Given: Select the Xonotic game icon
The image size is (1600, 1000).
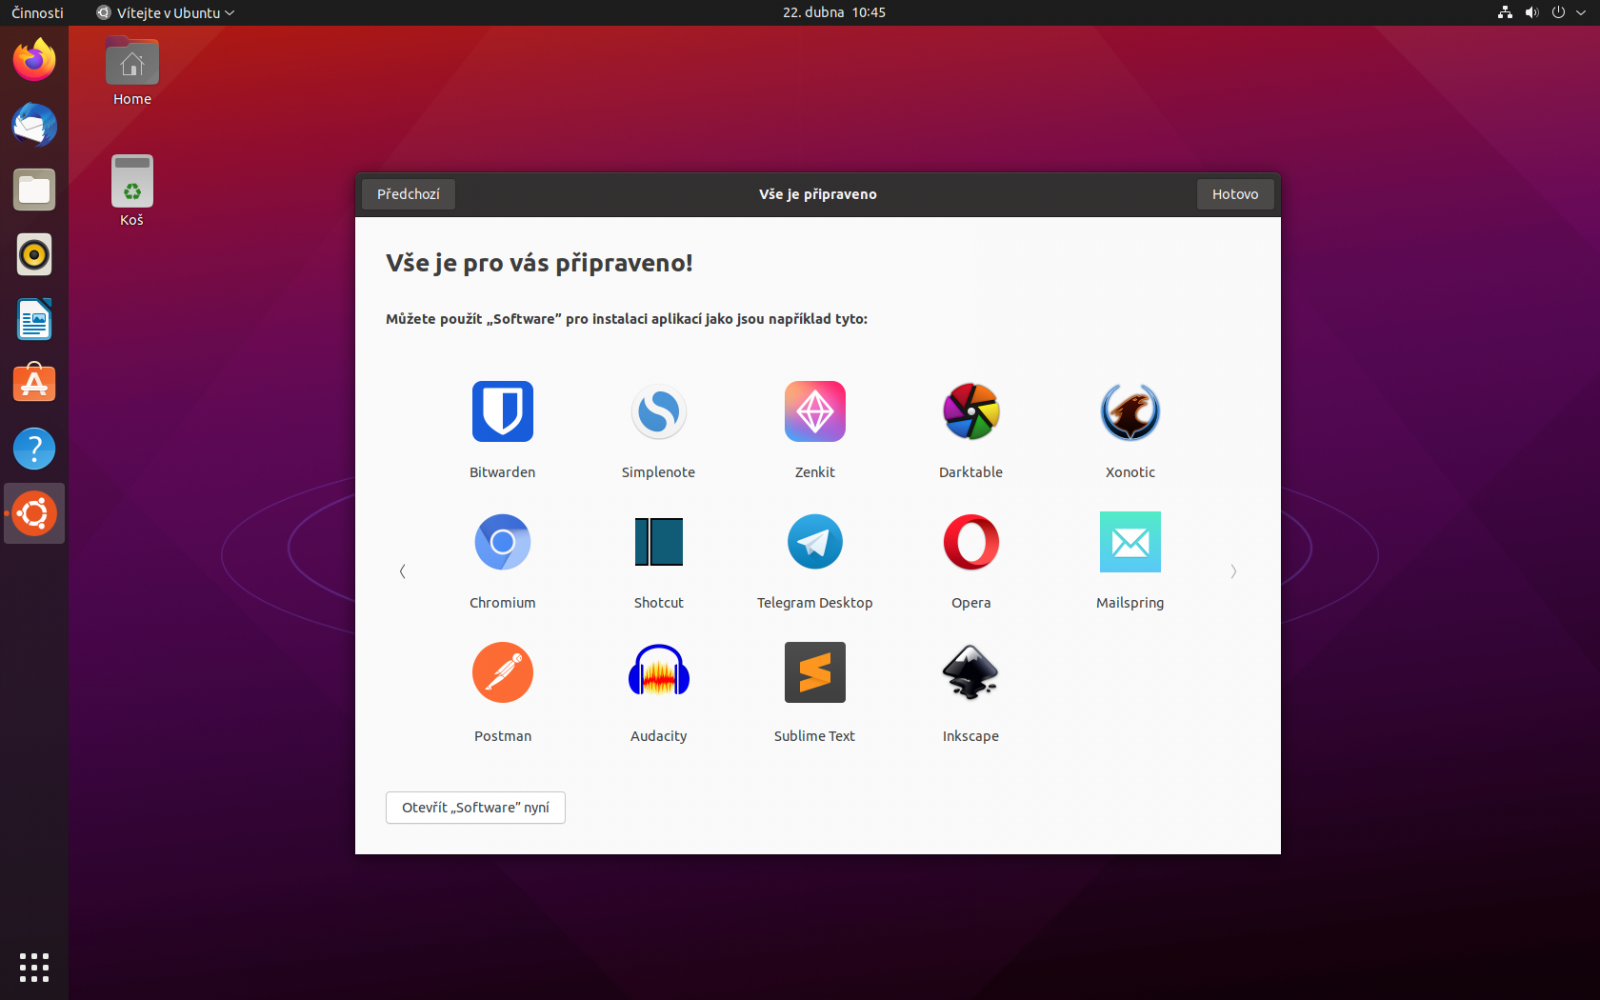Looking at the screenshot, I should tap(1130, 411).
